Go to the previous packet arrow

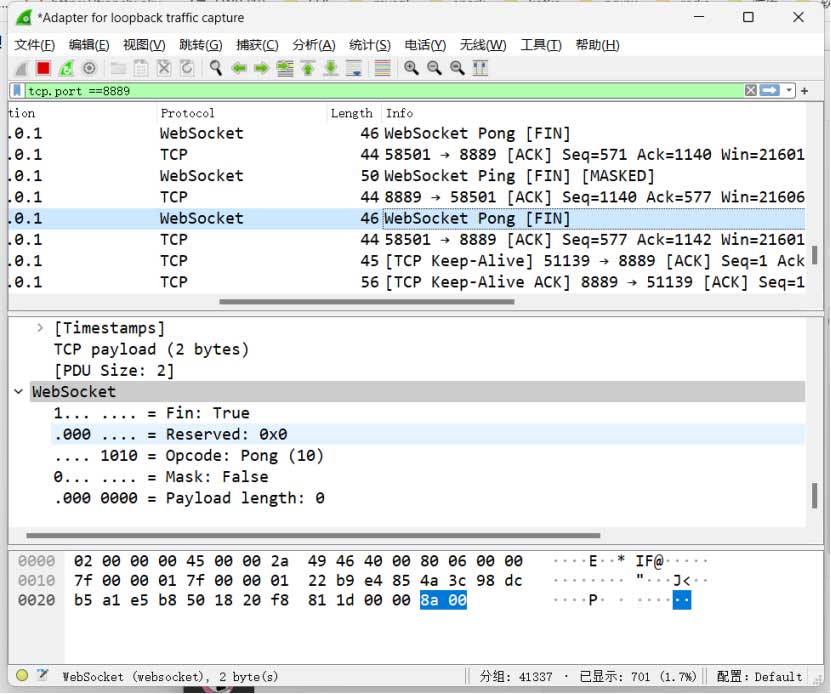click(239, 68)
